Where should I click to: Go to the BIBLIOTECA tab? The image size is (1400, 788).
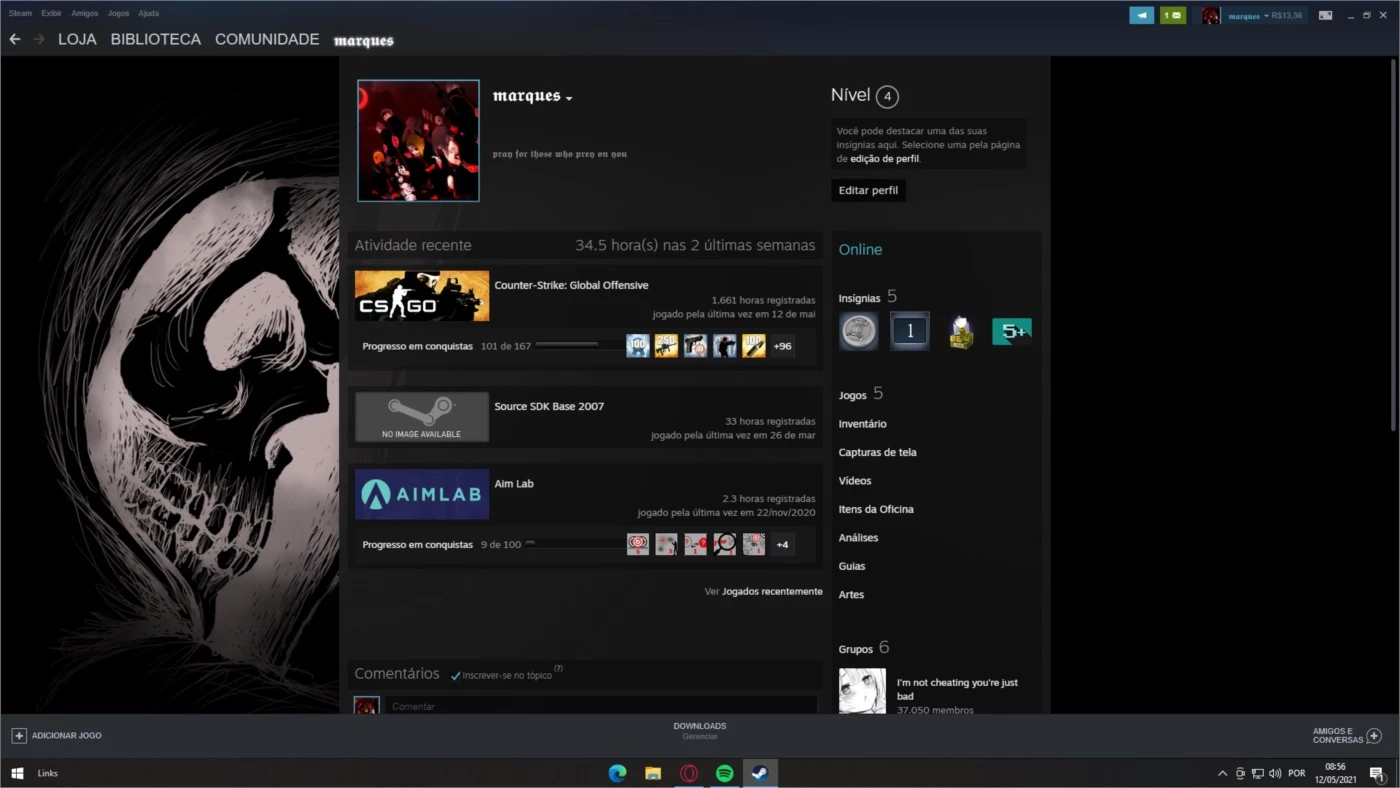coord(155,39)
